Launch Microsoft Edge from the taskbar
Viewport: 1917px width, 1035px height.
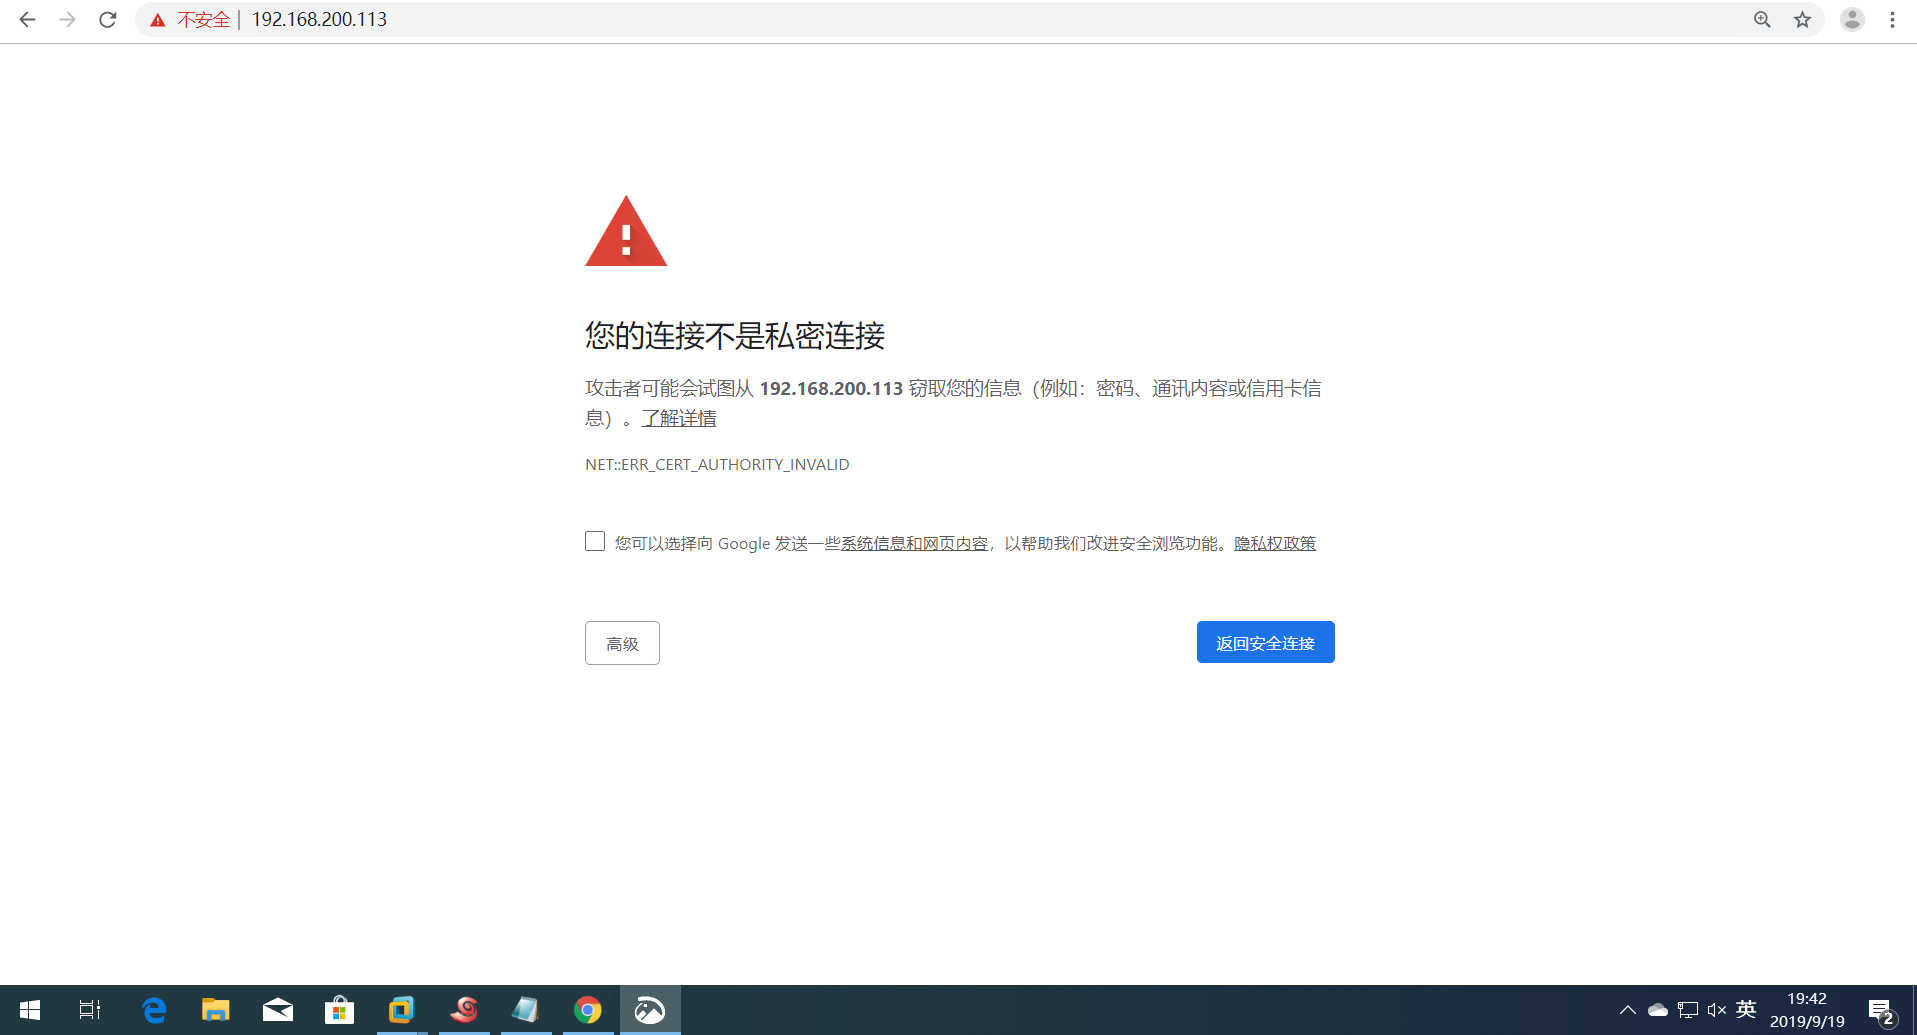154,1010
